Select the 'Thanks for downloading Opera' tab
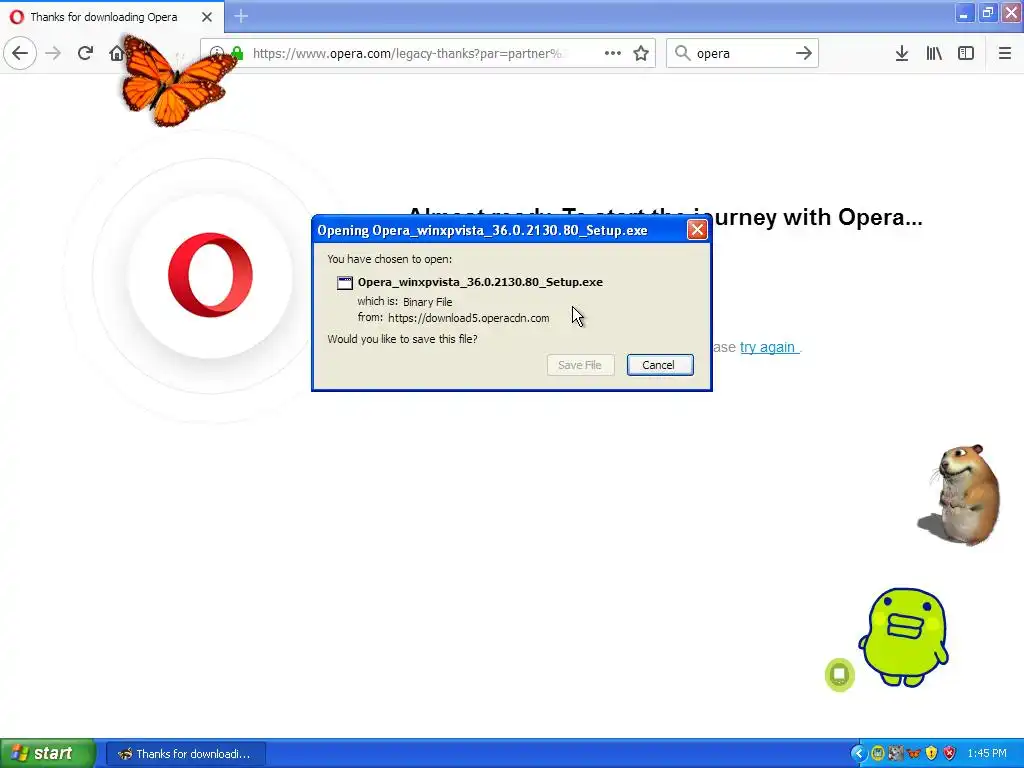Image resolution: width=1024 pixels, height=768 pixels. (112, 17)
